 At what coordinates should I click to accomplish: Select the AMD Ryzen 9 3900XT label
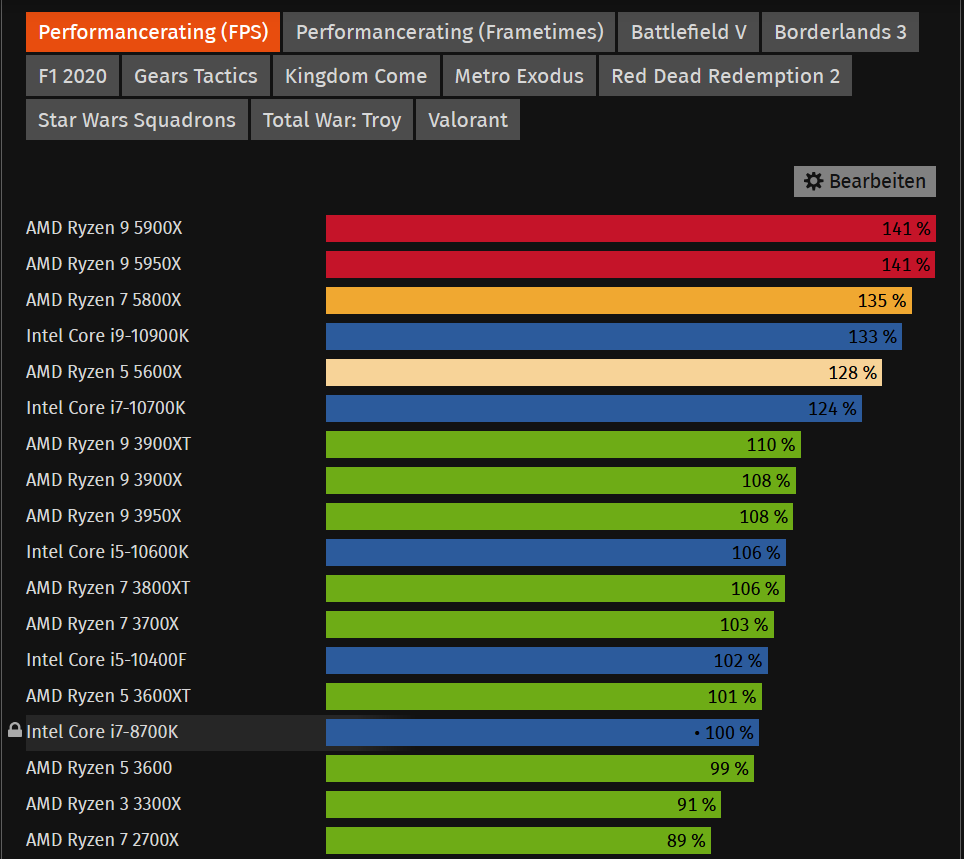coord(108,444)
